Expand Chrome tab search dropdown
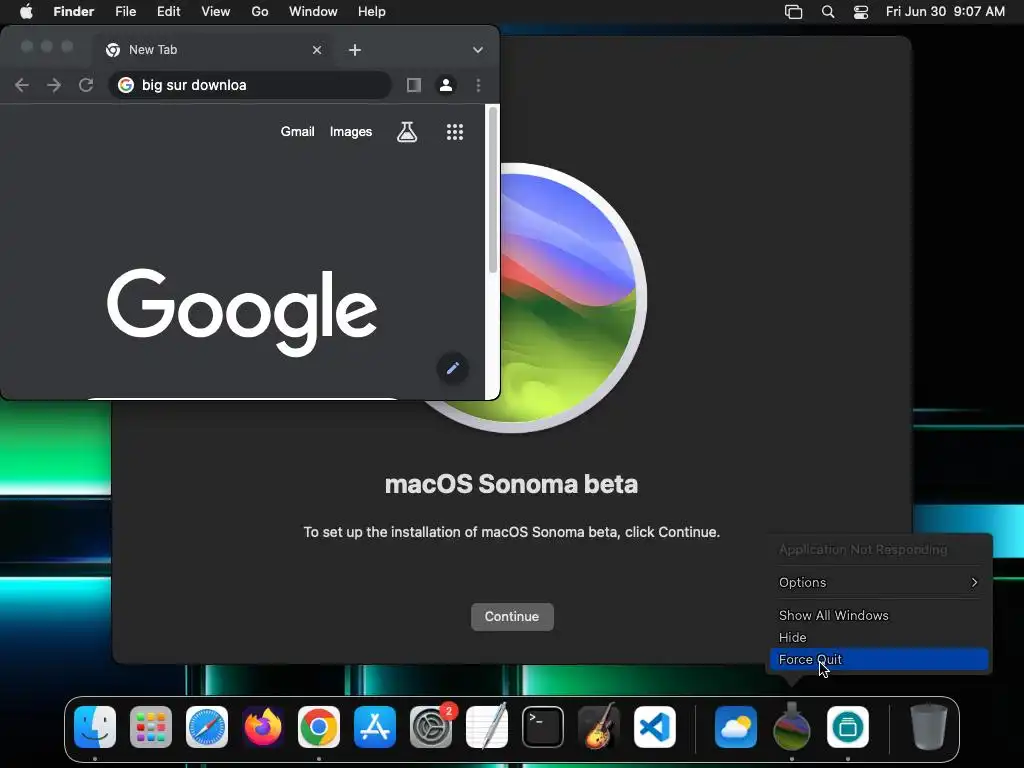Image resolution: width=1024 pixels, height=768 pixels. tap(478, 50)
